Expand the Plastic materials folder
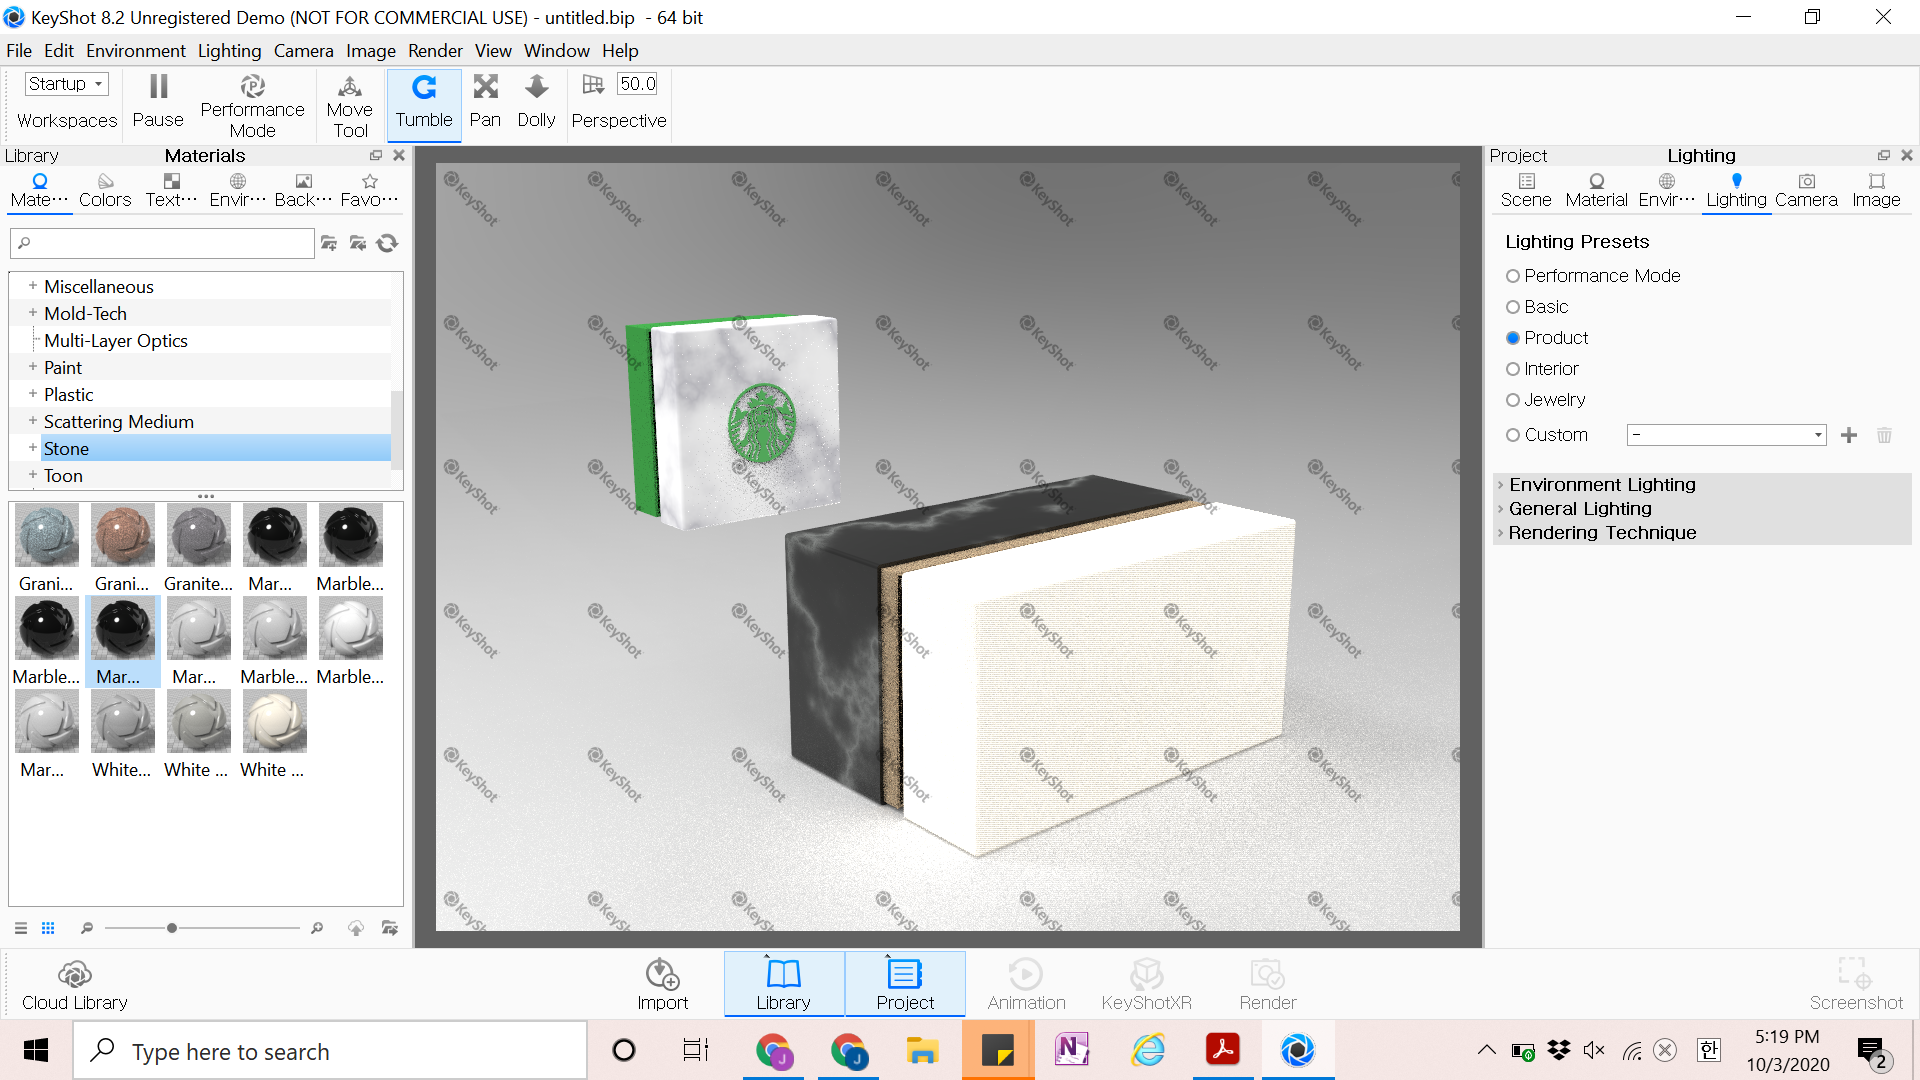 (33, 394)
